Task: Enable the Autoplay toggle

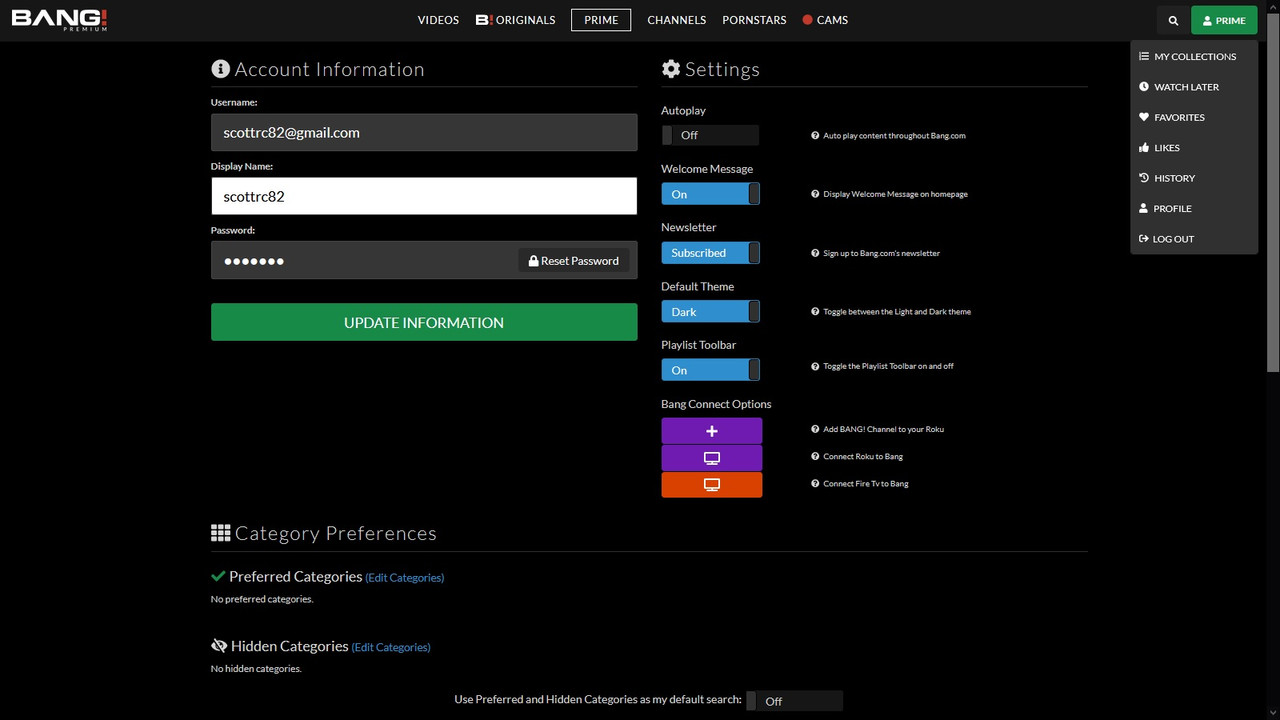Action: point(710,135)
